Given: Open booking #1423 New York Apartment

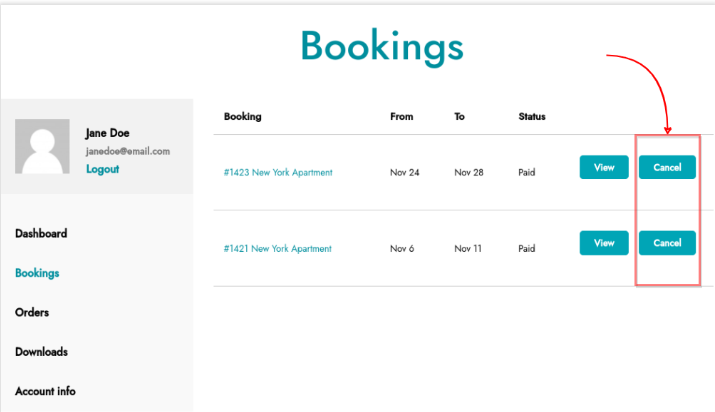Looking at the screenshot, I should click(278, 172).
